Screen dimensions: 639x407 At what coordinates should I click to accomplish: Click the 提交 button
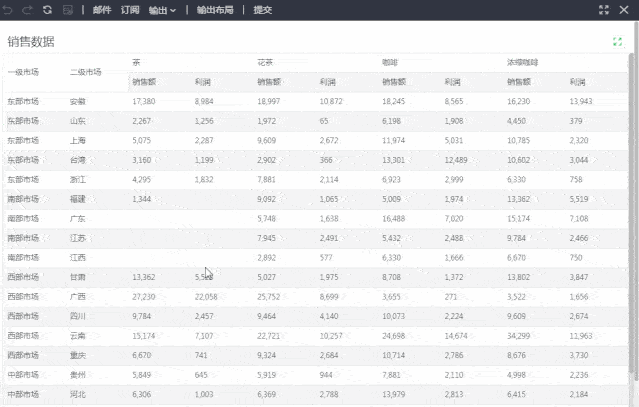(x=262, y=10)
